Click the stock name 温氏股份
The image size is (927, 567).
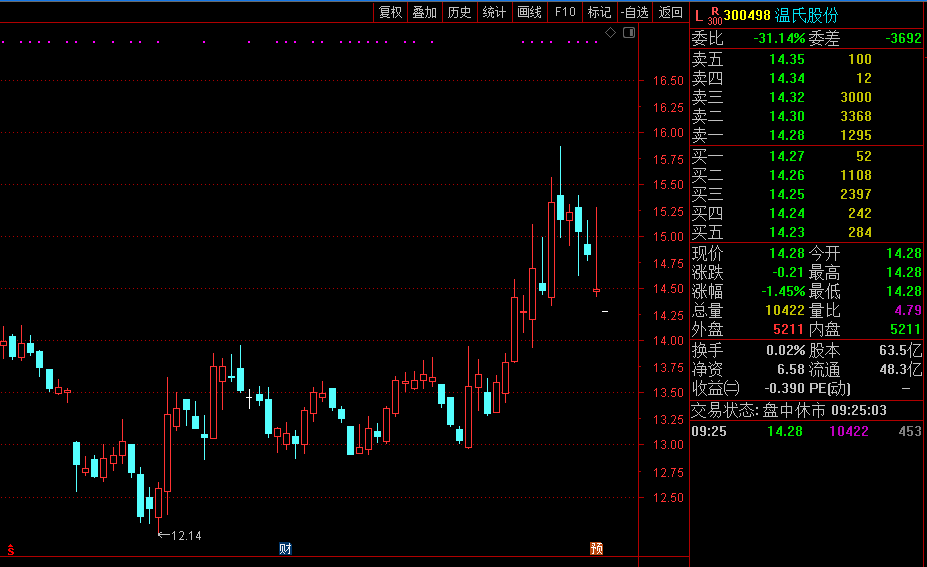tap(807, 15)
